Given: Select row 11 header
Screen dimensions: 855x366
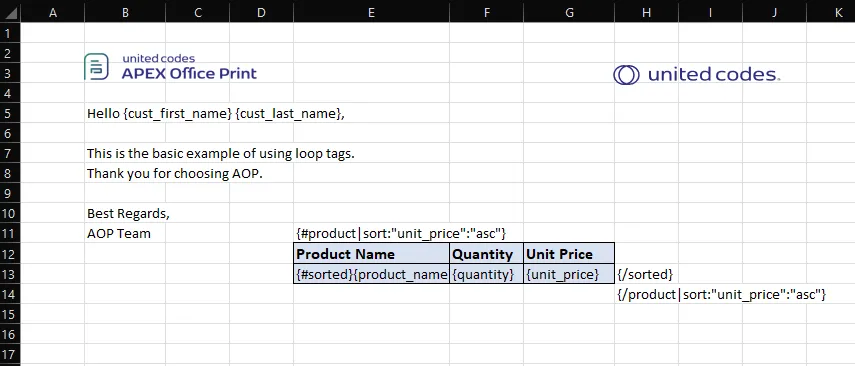Looking at the screenshot, I should [10, 234].
